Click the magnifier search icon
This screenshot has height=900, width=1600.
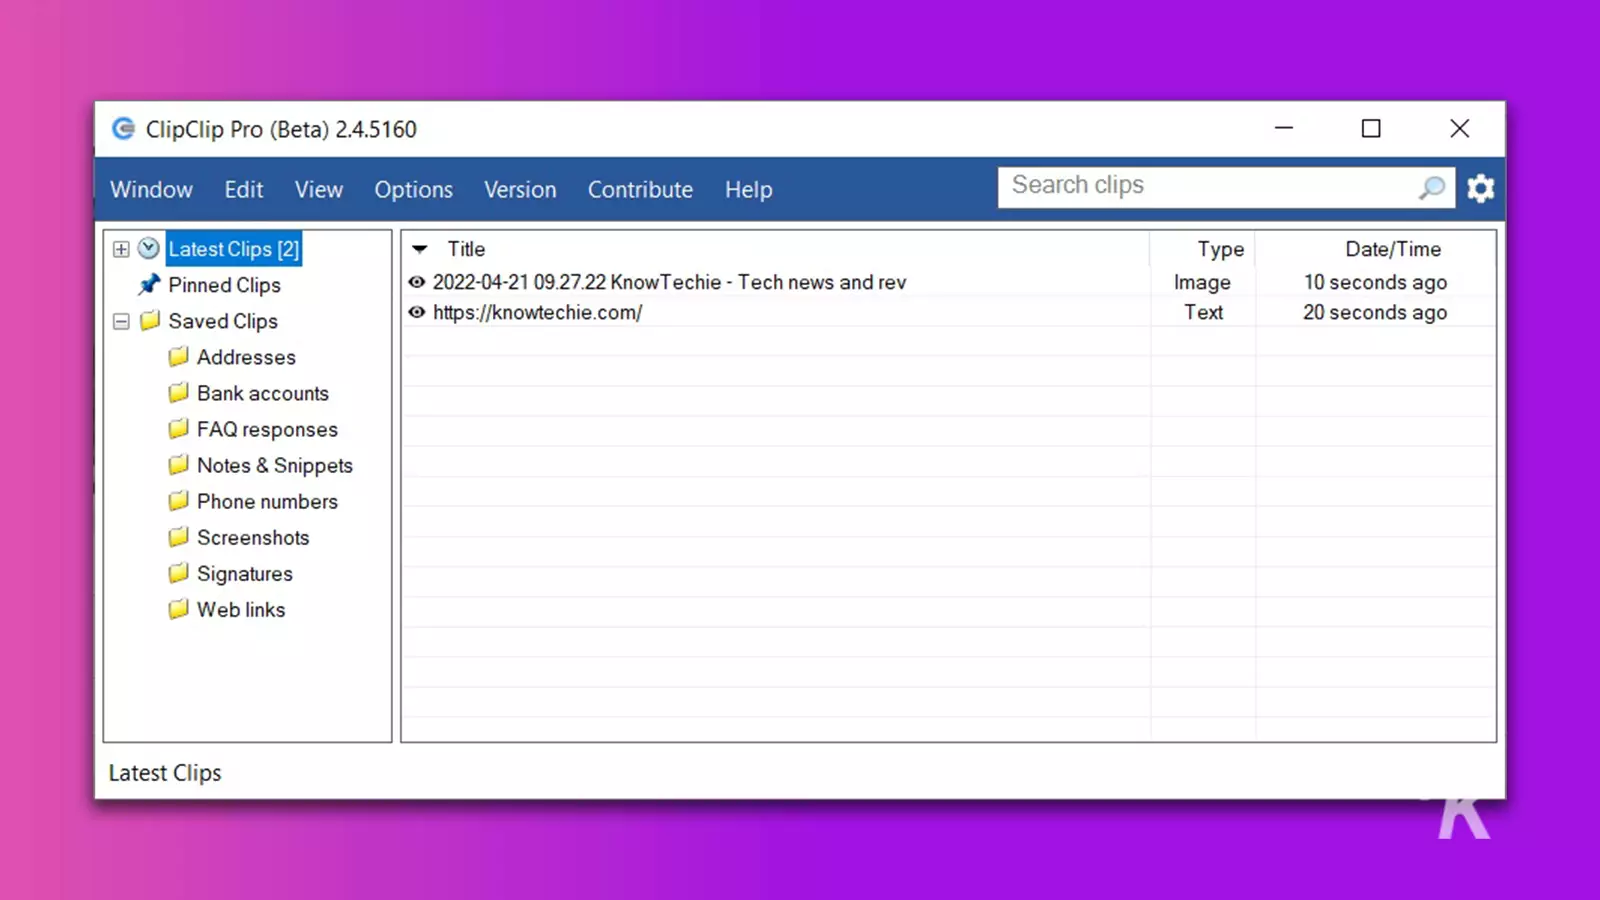click(1432, 187)
